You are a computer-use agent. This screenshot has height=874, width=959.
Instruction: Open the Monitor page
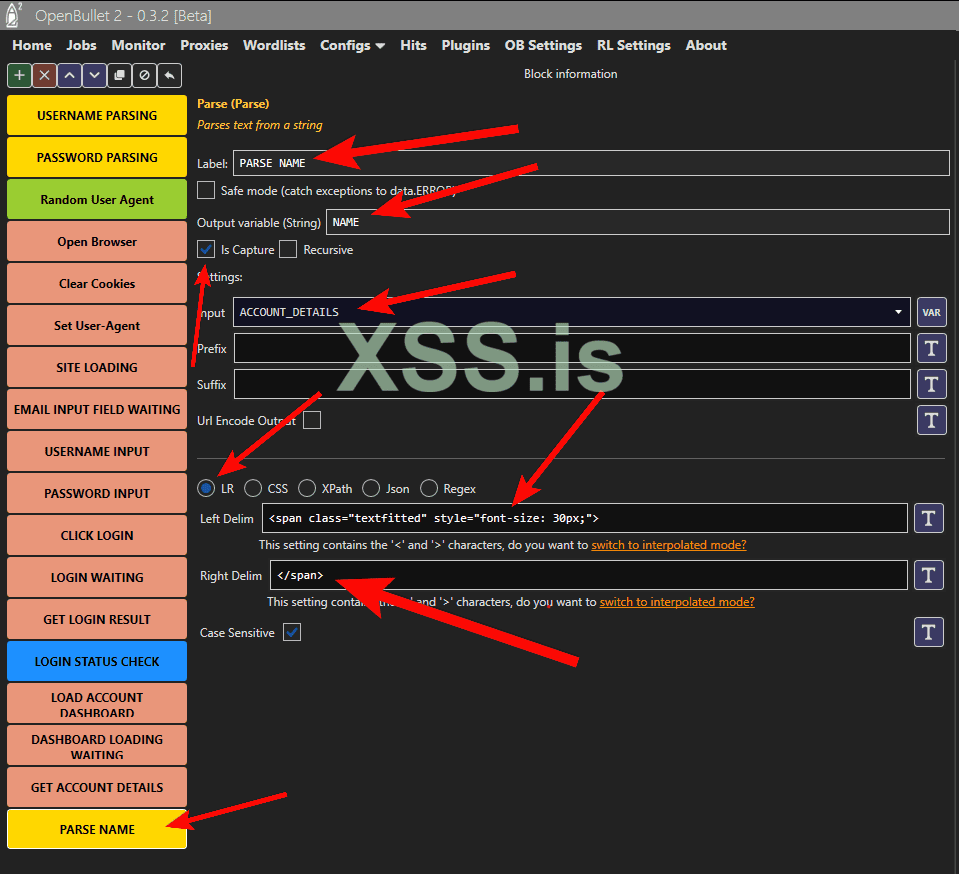138,45
